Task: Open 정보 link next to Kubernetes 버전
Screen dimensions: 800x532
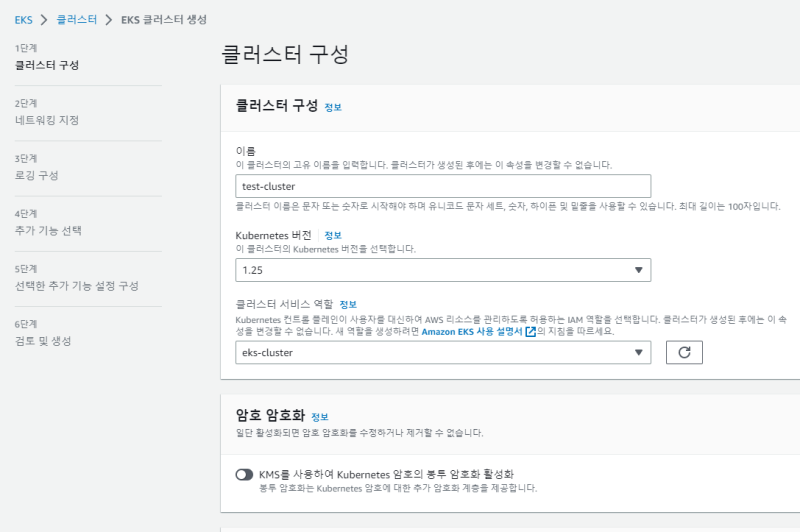Action: (333, 235)
